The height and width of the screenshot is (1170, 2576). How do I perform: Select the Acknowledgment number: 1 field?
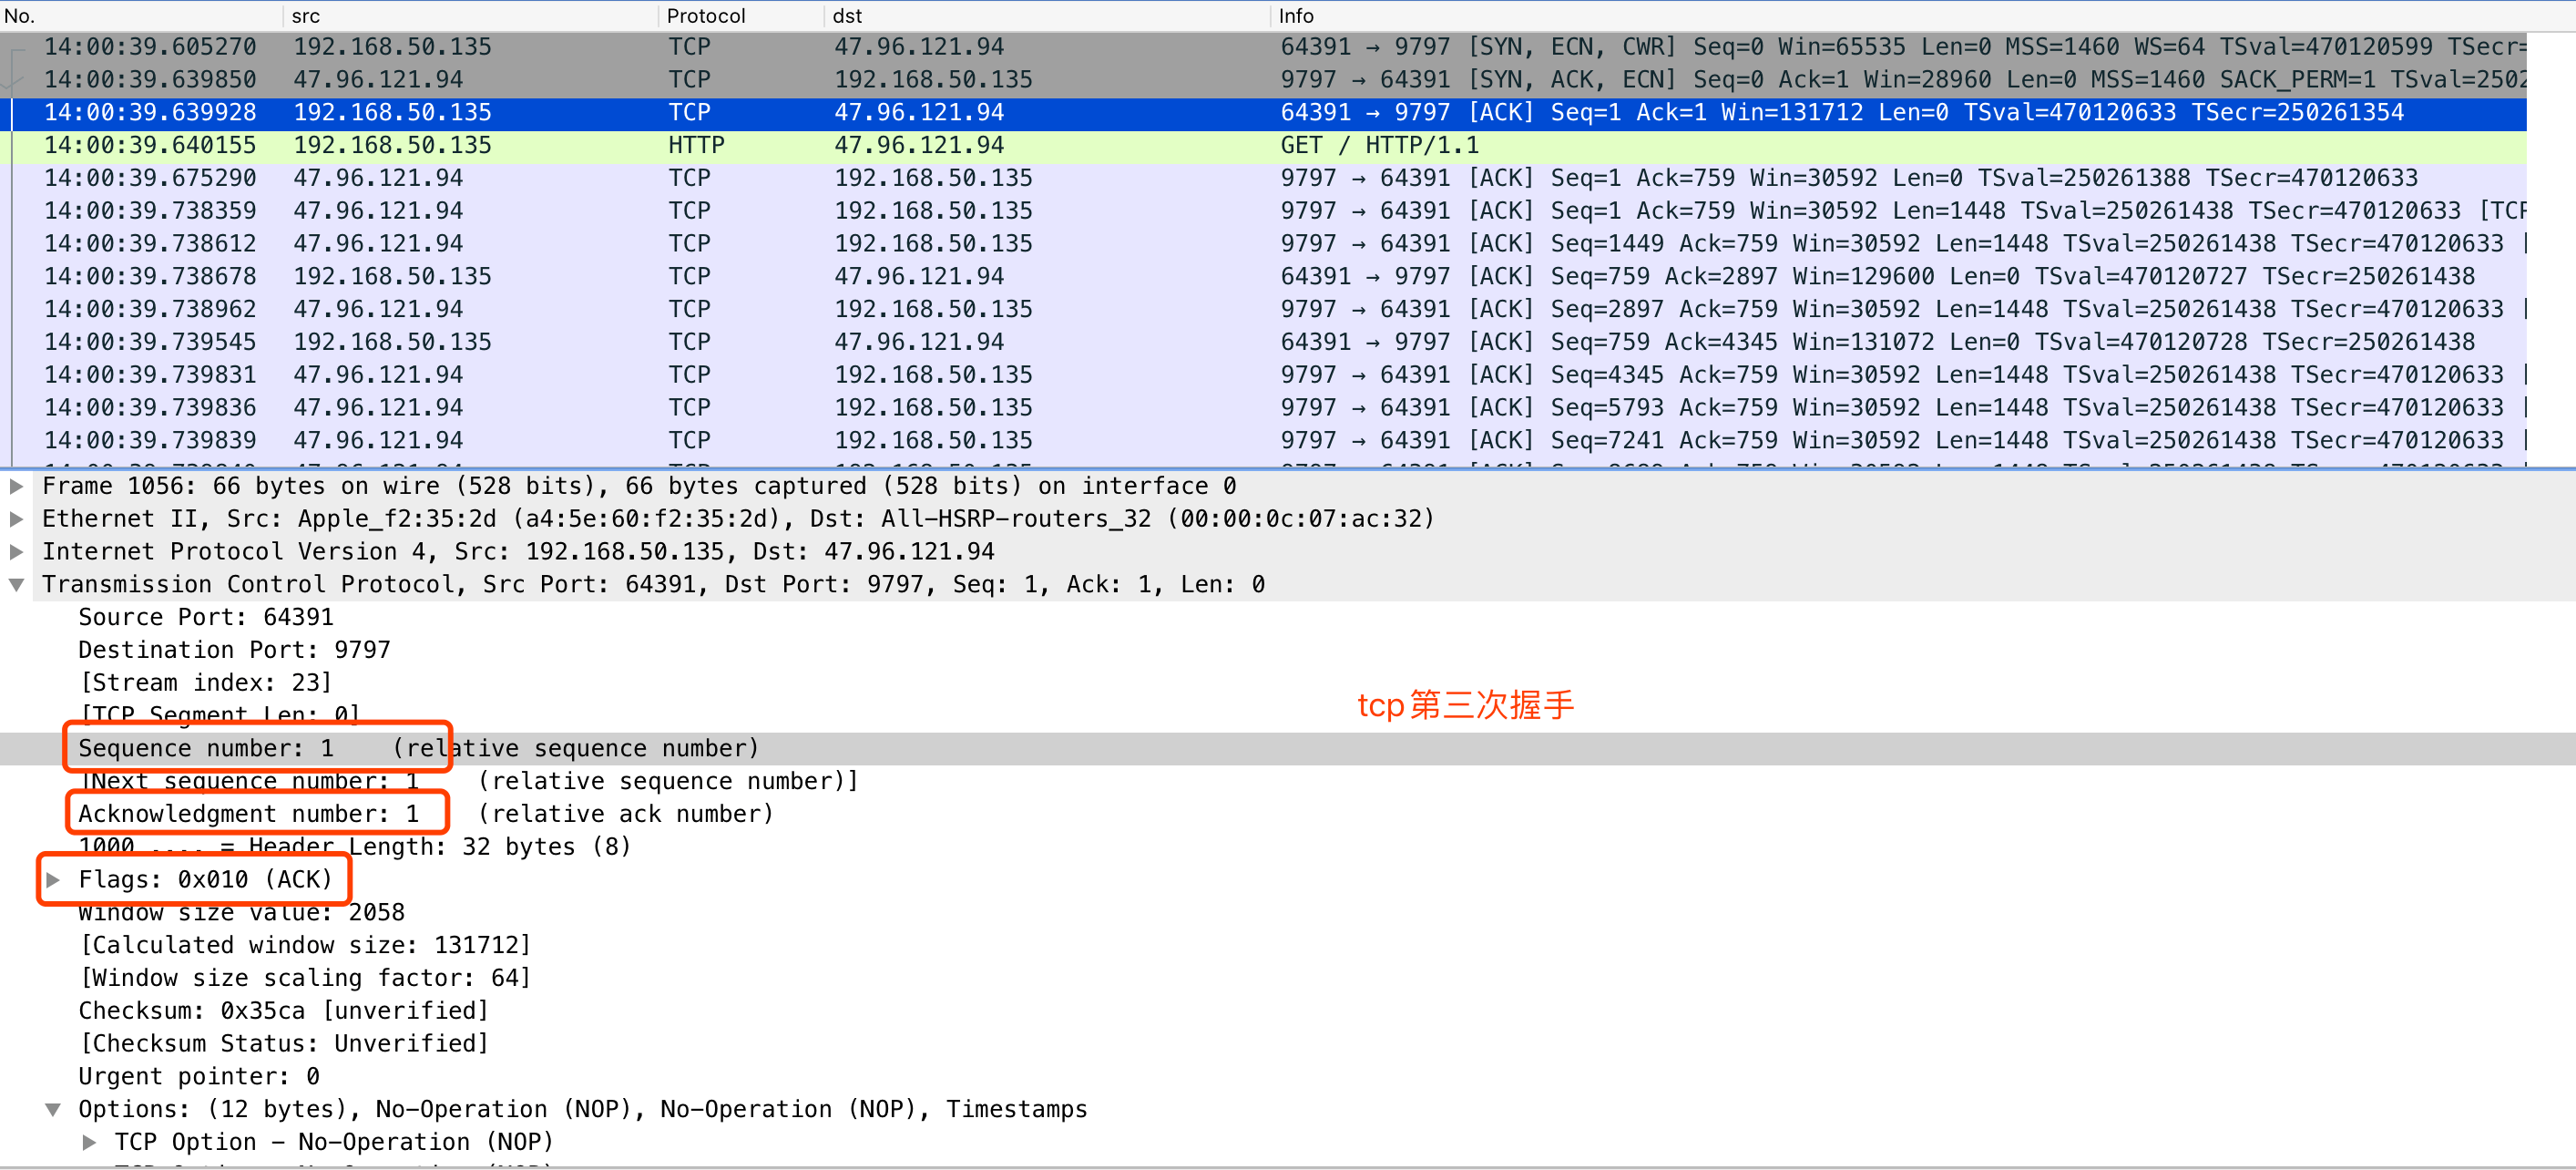(x=1288, y=816)
